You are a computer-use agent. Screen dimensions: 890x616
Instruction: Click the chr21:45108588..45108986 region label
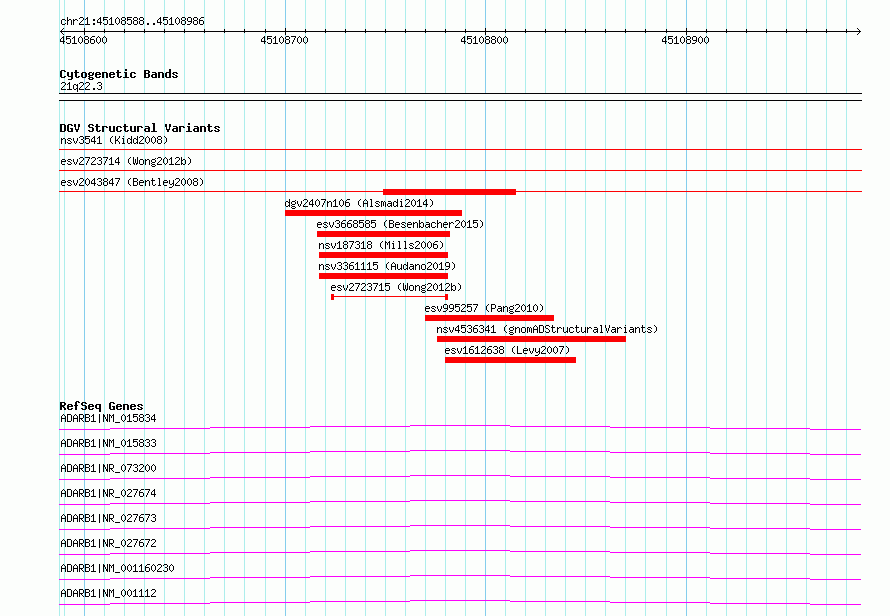pyautogui.click(x=132, y=21)
